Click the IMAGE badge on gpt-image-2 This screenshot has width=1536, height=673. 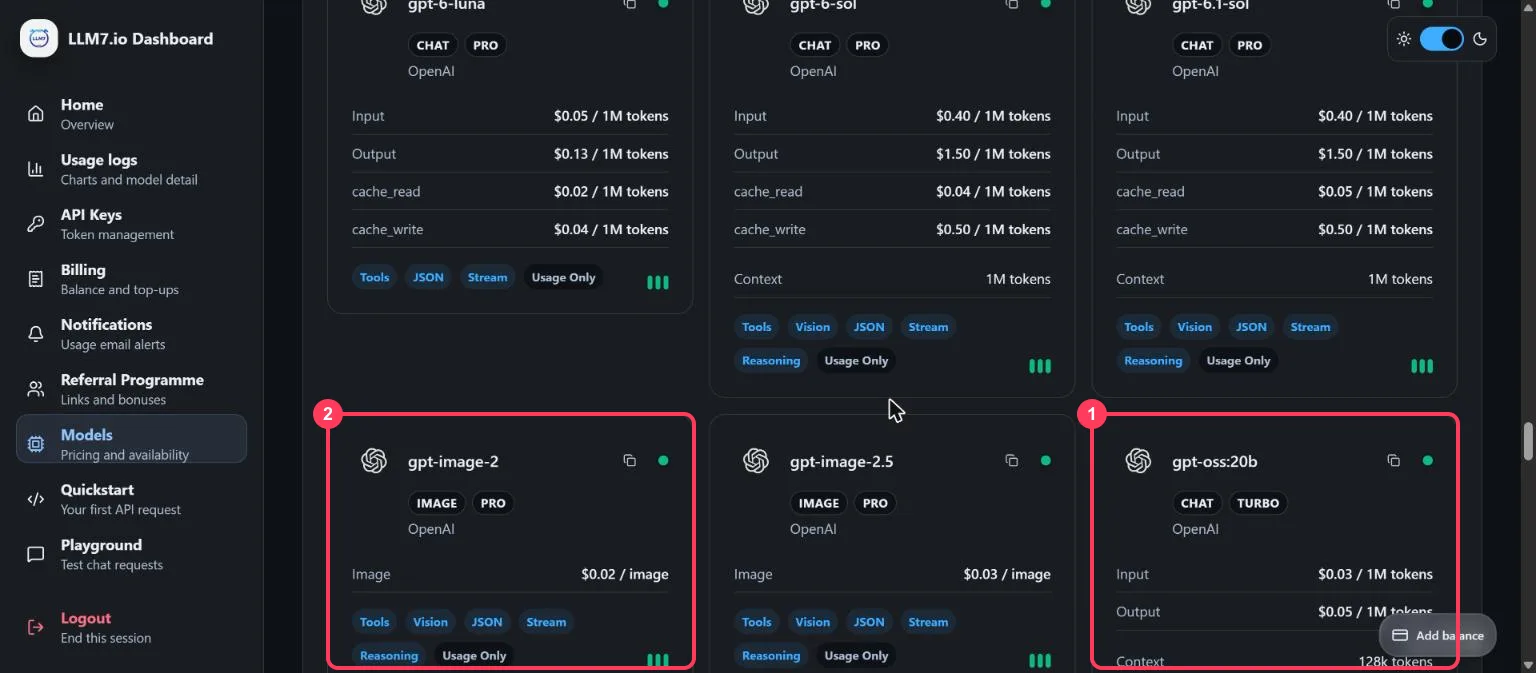point(437,503)
